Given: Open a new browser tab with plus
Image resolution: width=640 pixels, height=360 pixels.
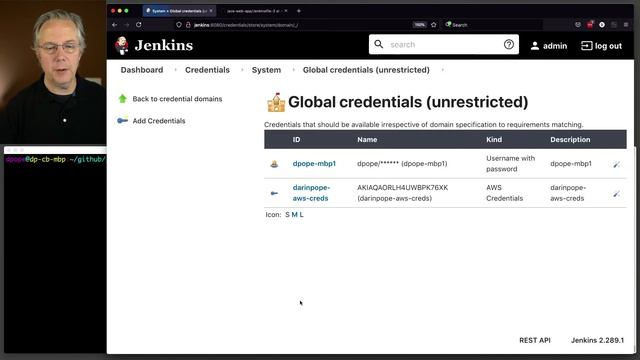Looking at the screenshot, I should tap(298, 11).
